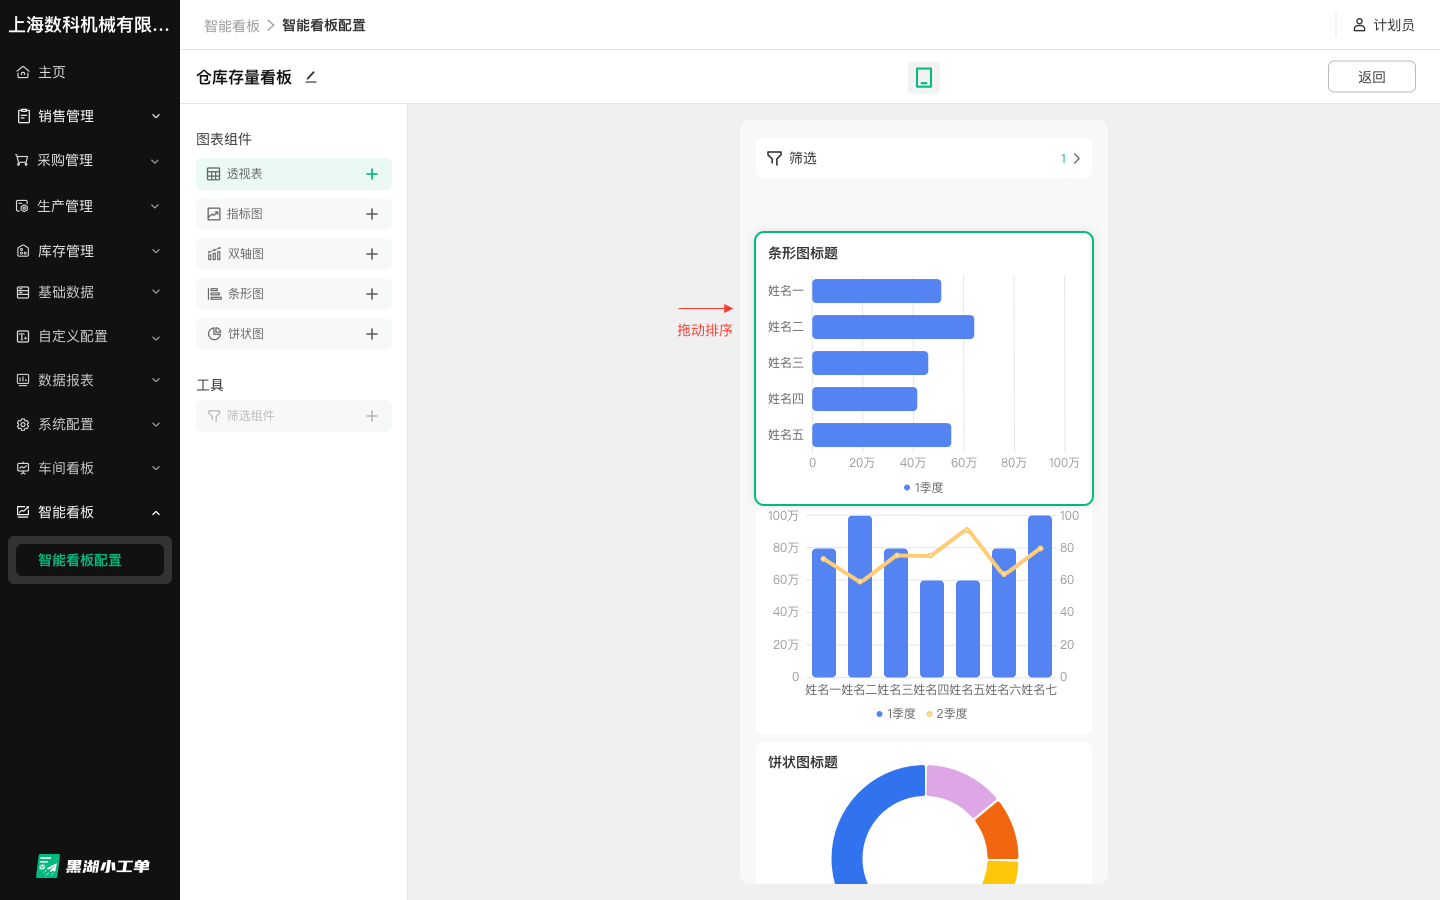Add a 双轴图 component with its plus icon
The image size is (1440, 900).
tap(371, 254)
